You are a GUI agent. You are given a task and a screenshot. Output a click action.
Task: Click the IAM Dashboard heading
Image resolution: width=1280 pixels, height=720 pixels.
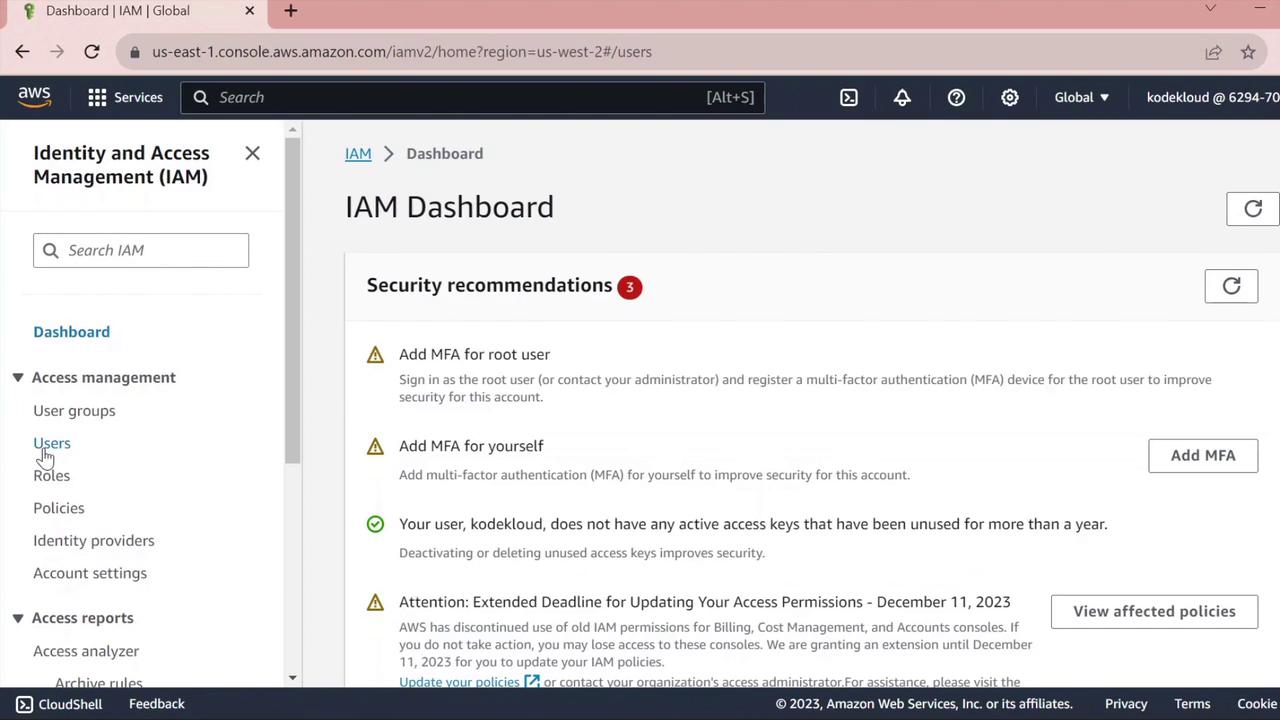tap(449, 207)
